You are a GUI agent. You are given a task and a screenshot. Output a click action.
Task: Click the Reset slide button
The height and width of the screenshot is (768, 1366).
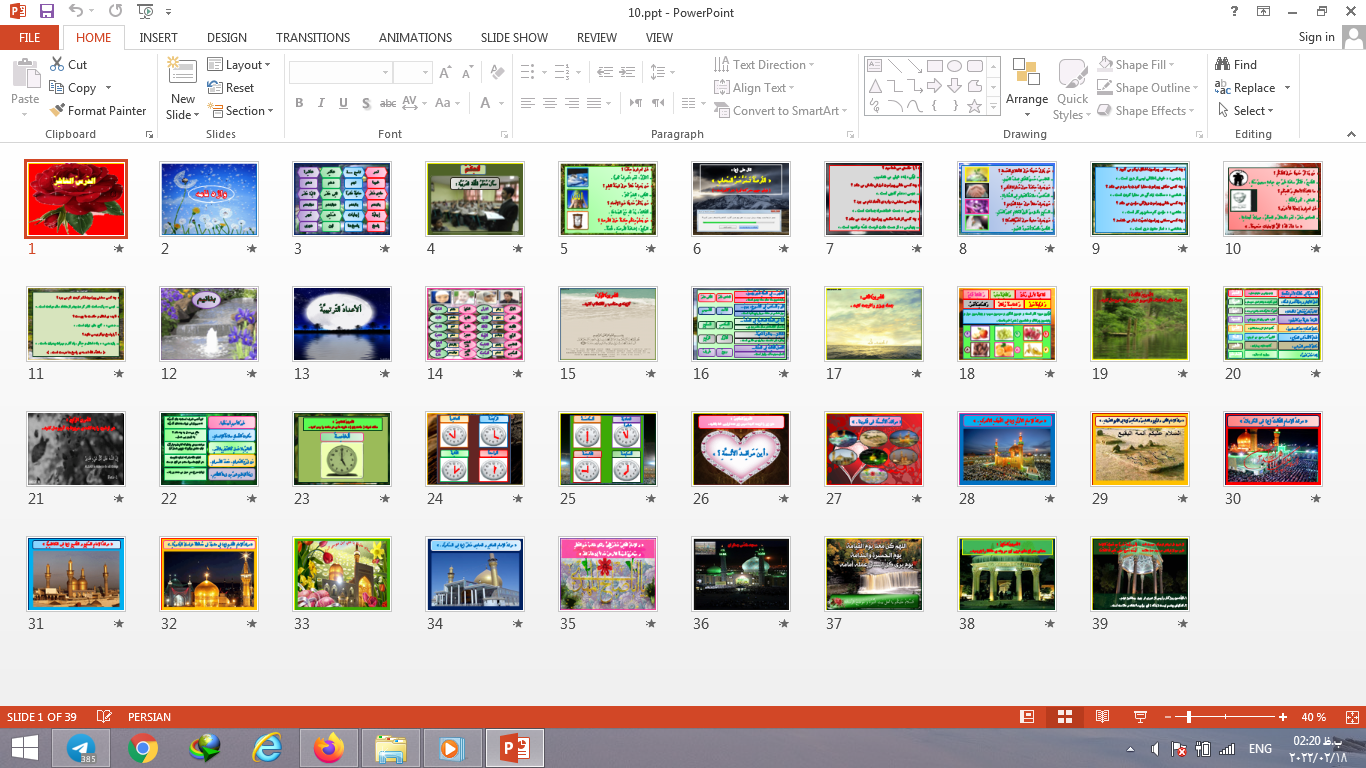[231, 88]
